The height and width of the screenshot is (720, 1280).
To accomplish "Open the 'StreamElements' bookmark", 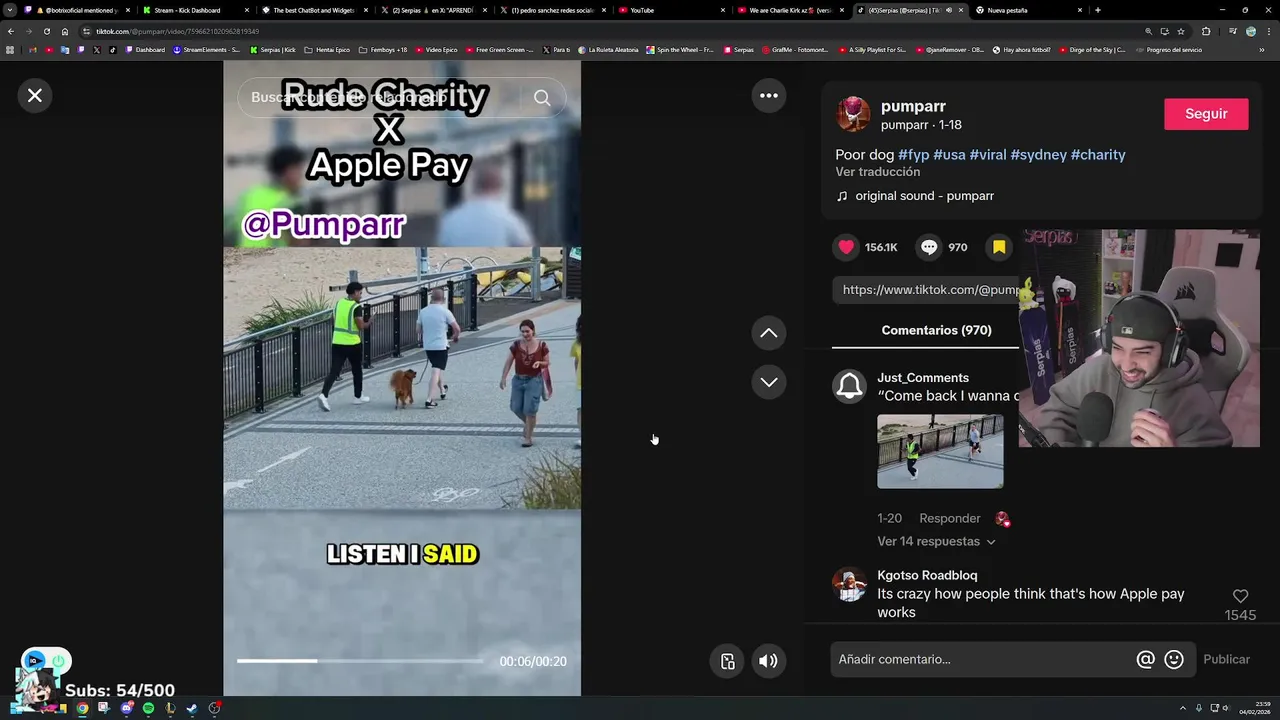I will (207, 50).
